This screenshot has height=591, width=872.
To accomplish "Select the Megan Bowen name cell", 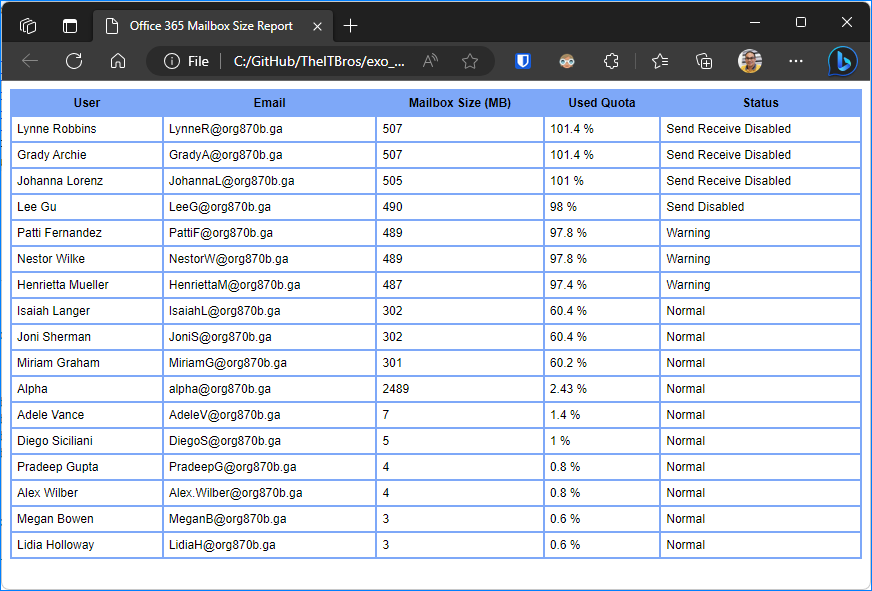I will pos(87,519).
